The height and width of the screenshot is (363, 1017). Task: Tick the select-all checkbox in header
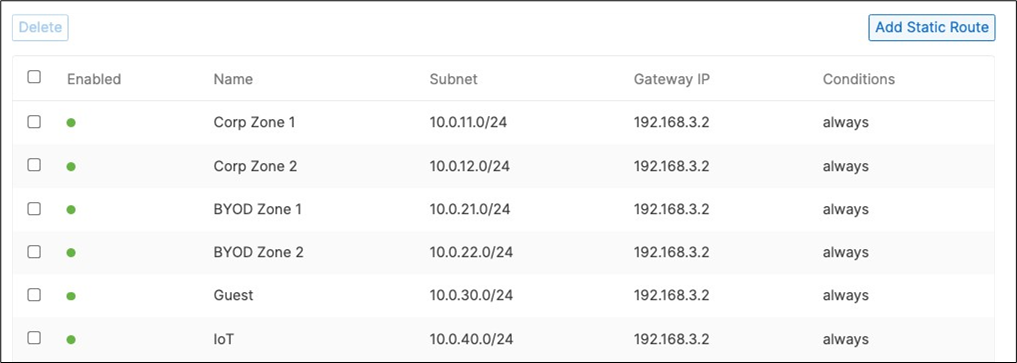[x=34, y=77]
